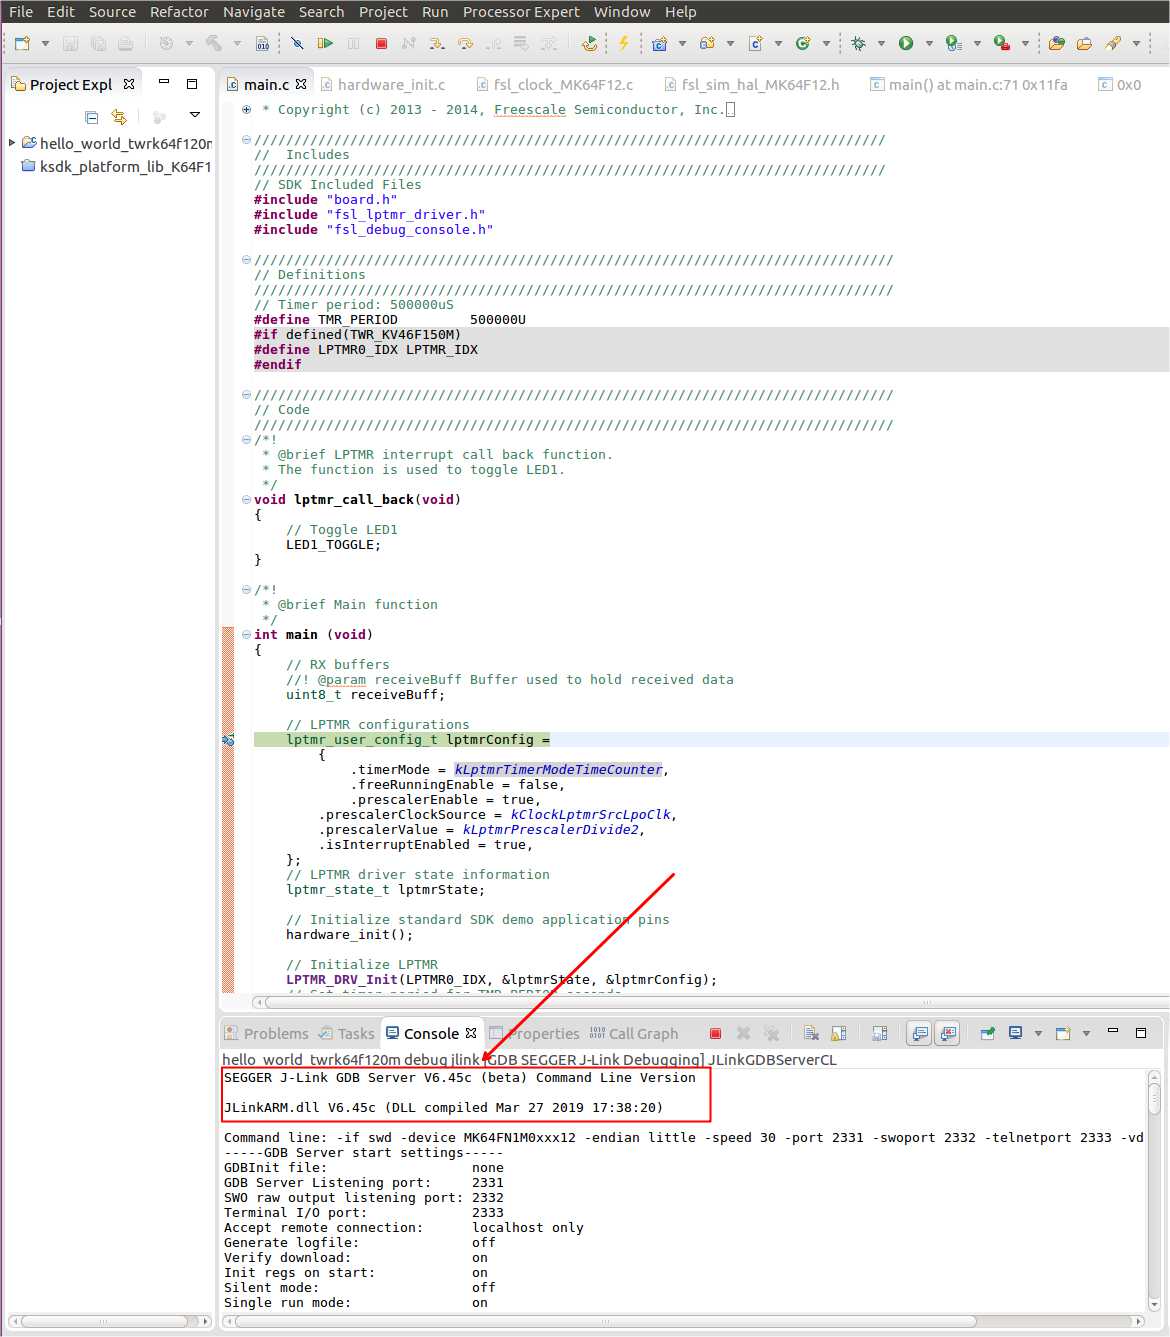Toggle Link with Editor in Project Explorer
This screenshot has width=1170, height=1337.
click(x=119, y=117)
